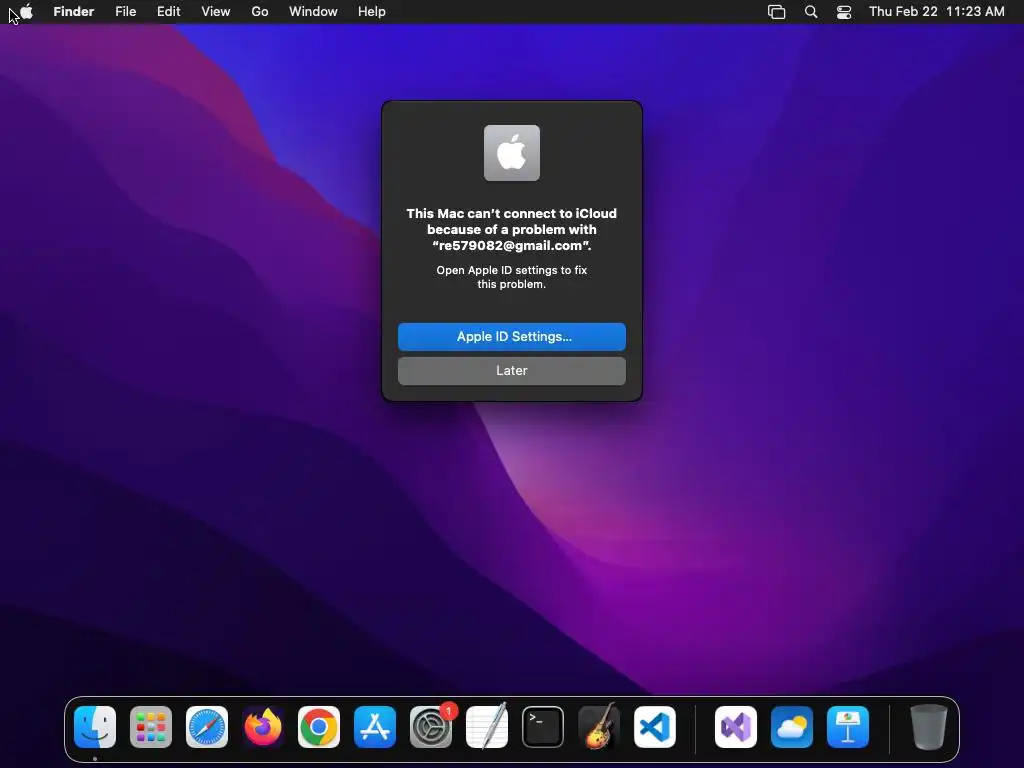The width and height of the screenshot is (1024, 768).
Task: Open the Go menu
Action: (260, 12)
